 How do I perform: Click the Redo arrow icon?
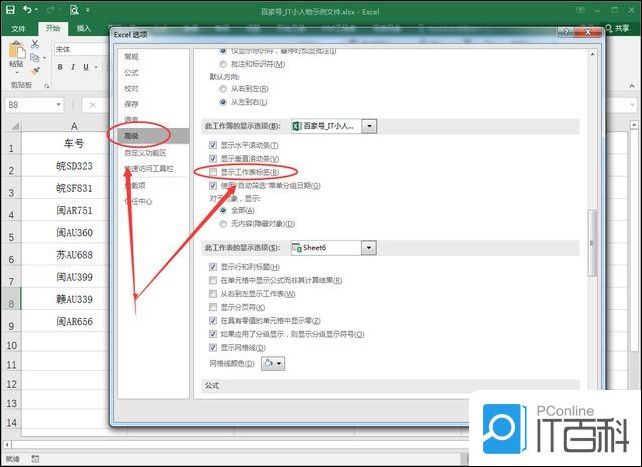(51, 9)
